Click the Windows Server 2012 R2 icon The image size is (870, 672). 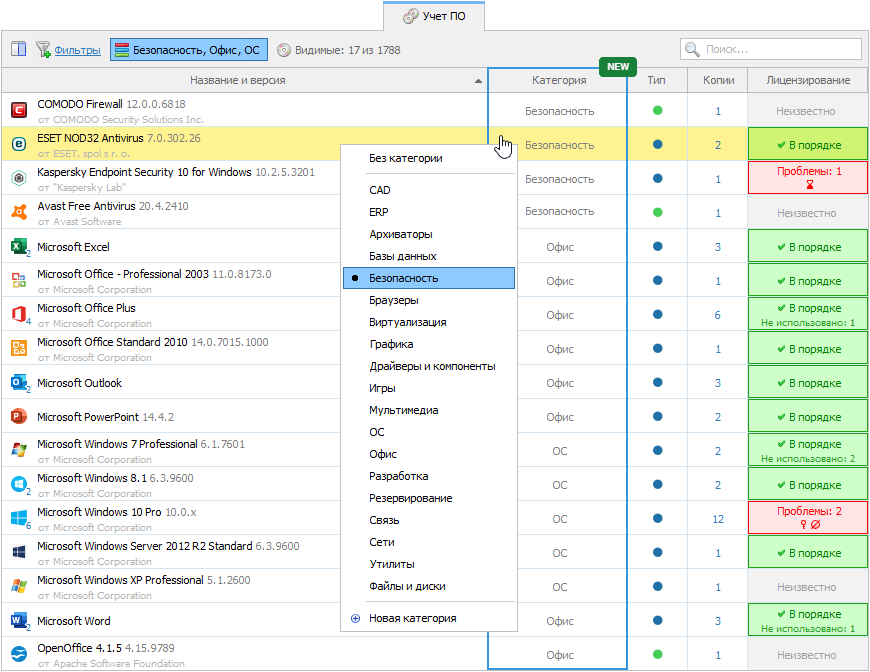click(x=19, y=552)
